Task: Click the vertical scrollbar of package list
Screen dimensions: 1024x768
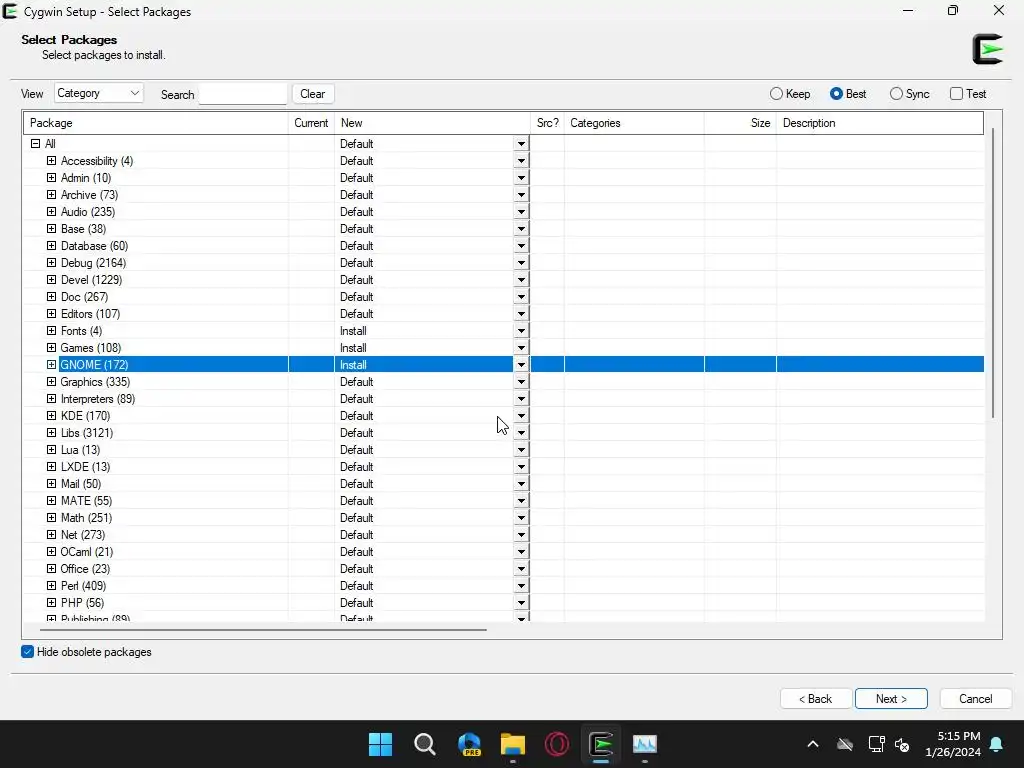Action: [993, 273]
